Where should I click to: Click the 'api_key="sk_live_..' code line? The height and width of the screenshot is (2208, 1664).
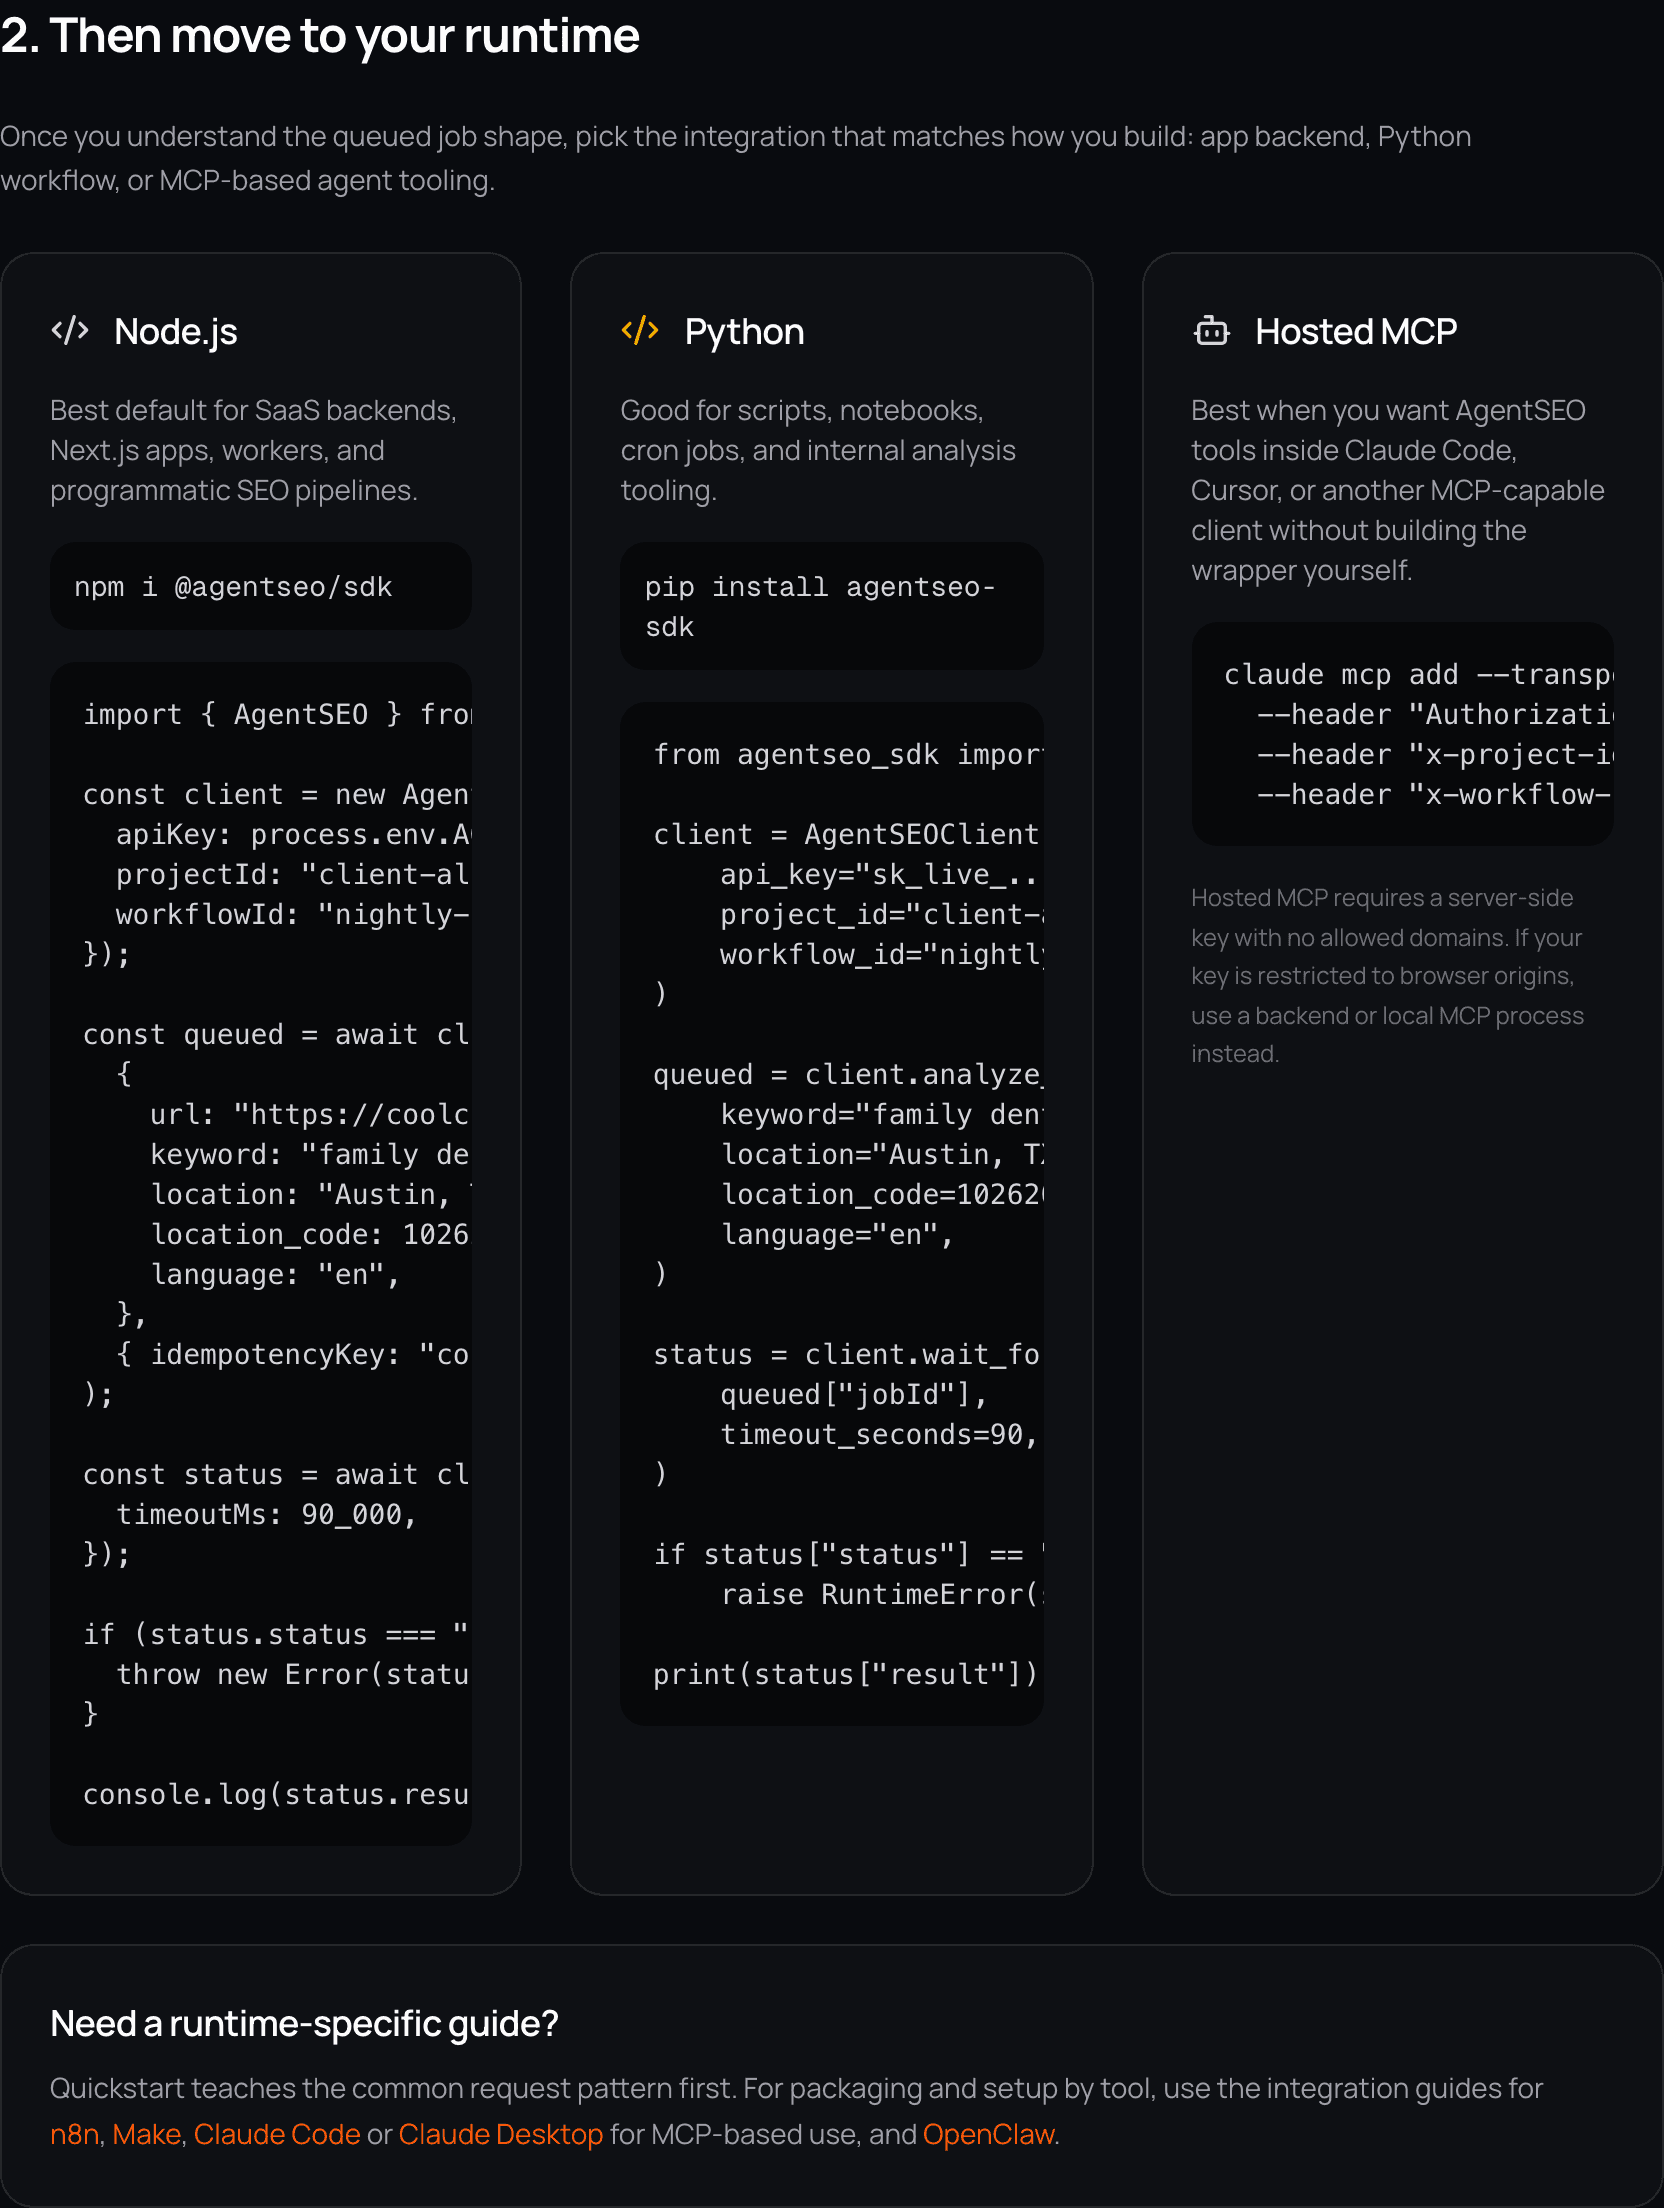tap(879, 874)
